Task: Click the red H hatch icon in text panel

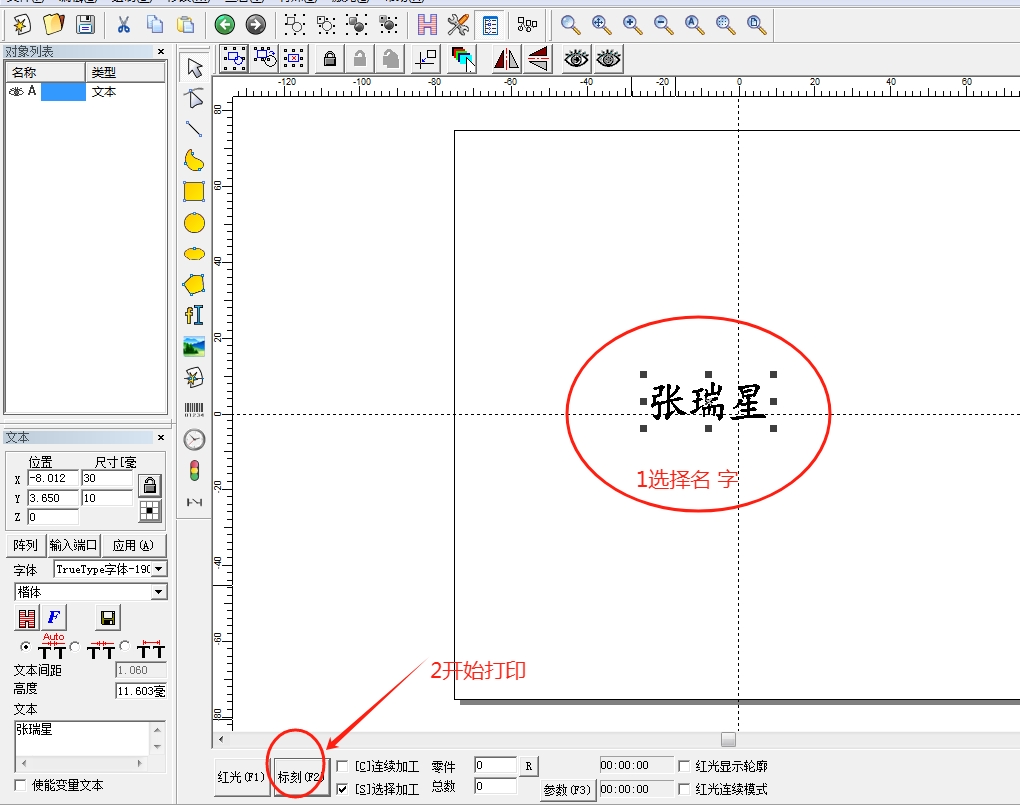Action: 27,617
